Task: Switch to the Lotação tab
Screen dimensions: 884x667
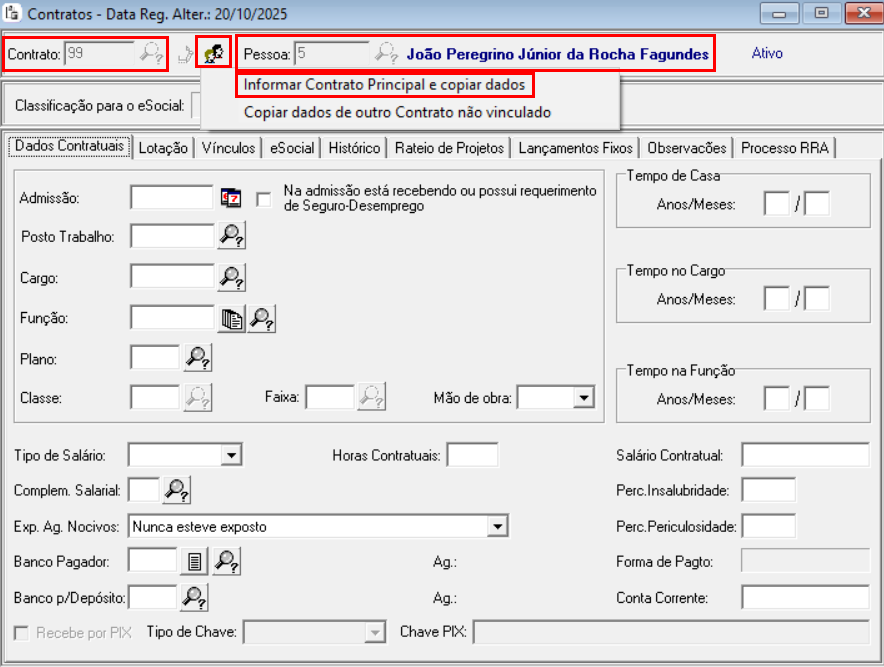Action: point(163,148)
